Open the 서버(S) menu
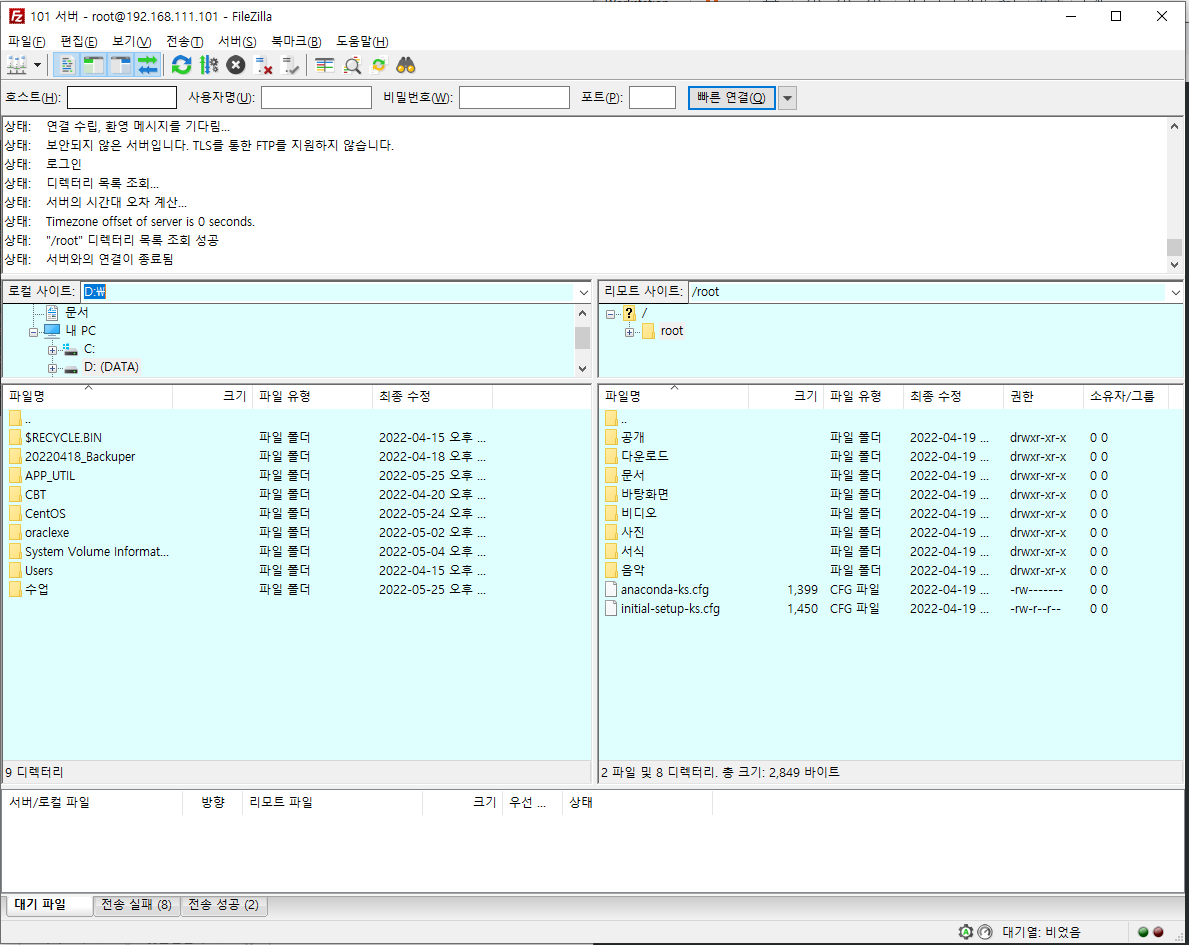1189x945 pixels. pos(237,42)
